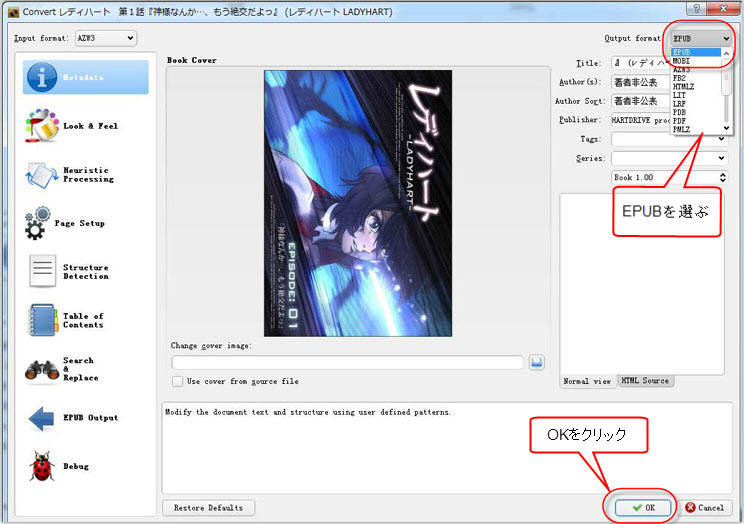744x524 pixels.
Task: Open the Debug section
Action: [x=59, y=466]
